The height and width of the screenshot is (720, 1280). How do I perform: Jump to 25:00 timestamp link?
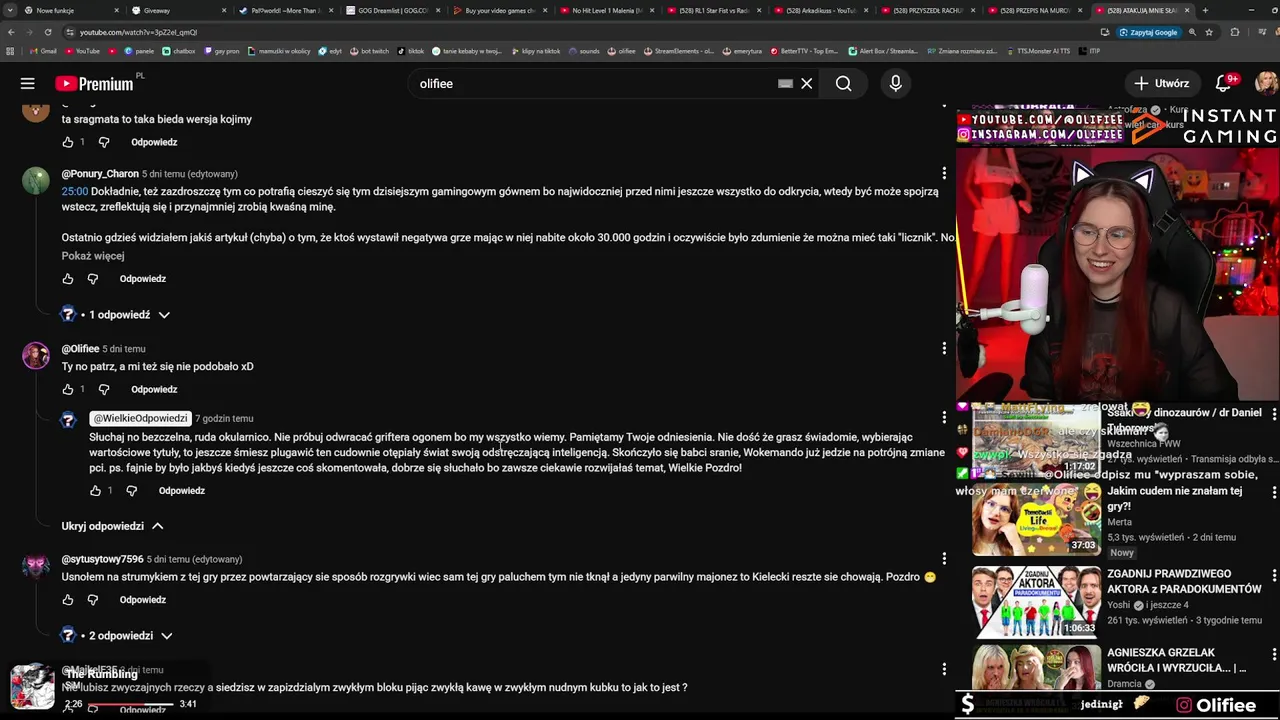[x=75, y=191]
